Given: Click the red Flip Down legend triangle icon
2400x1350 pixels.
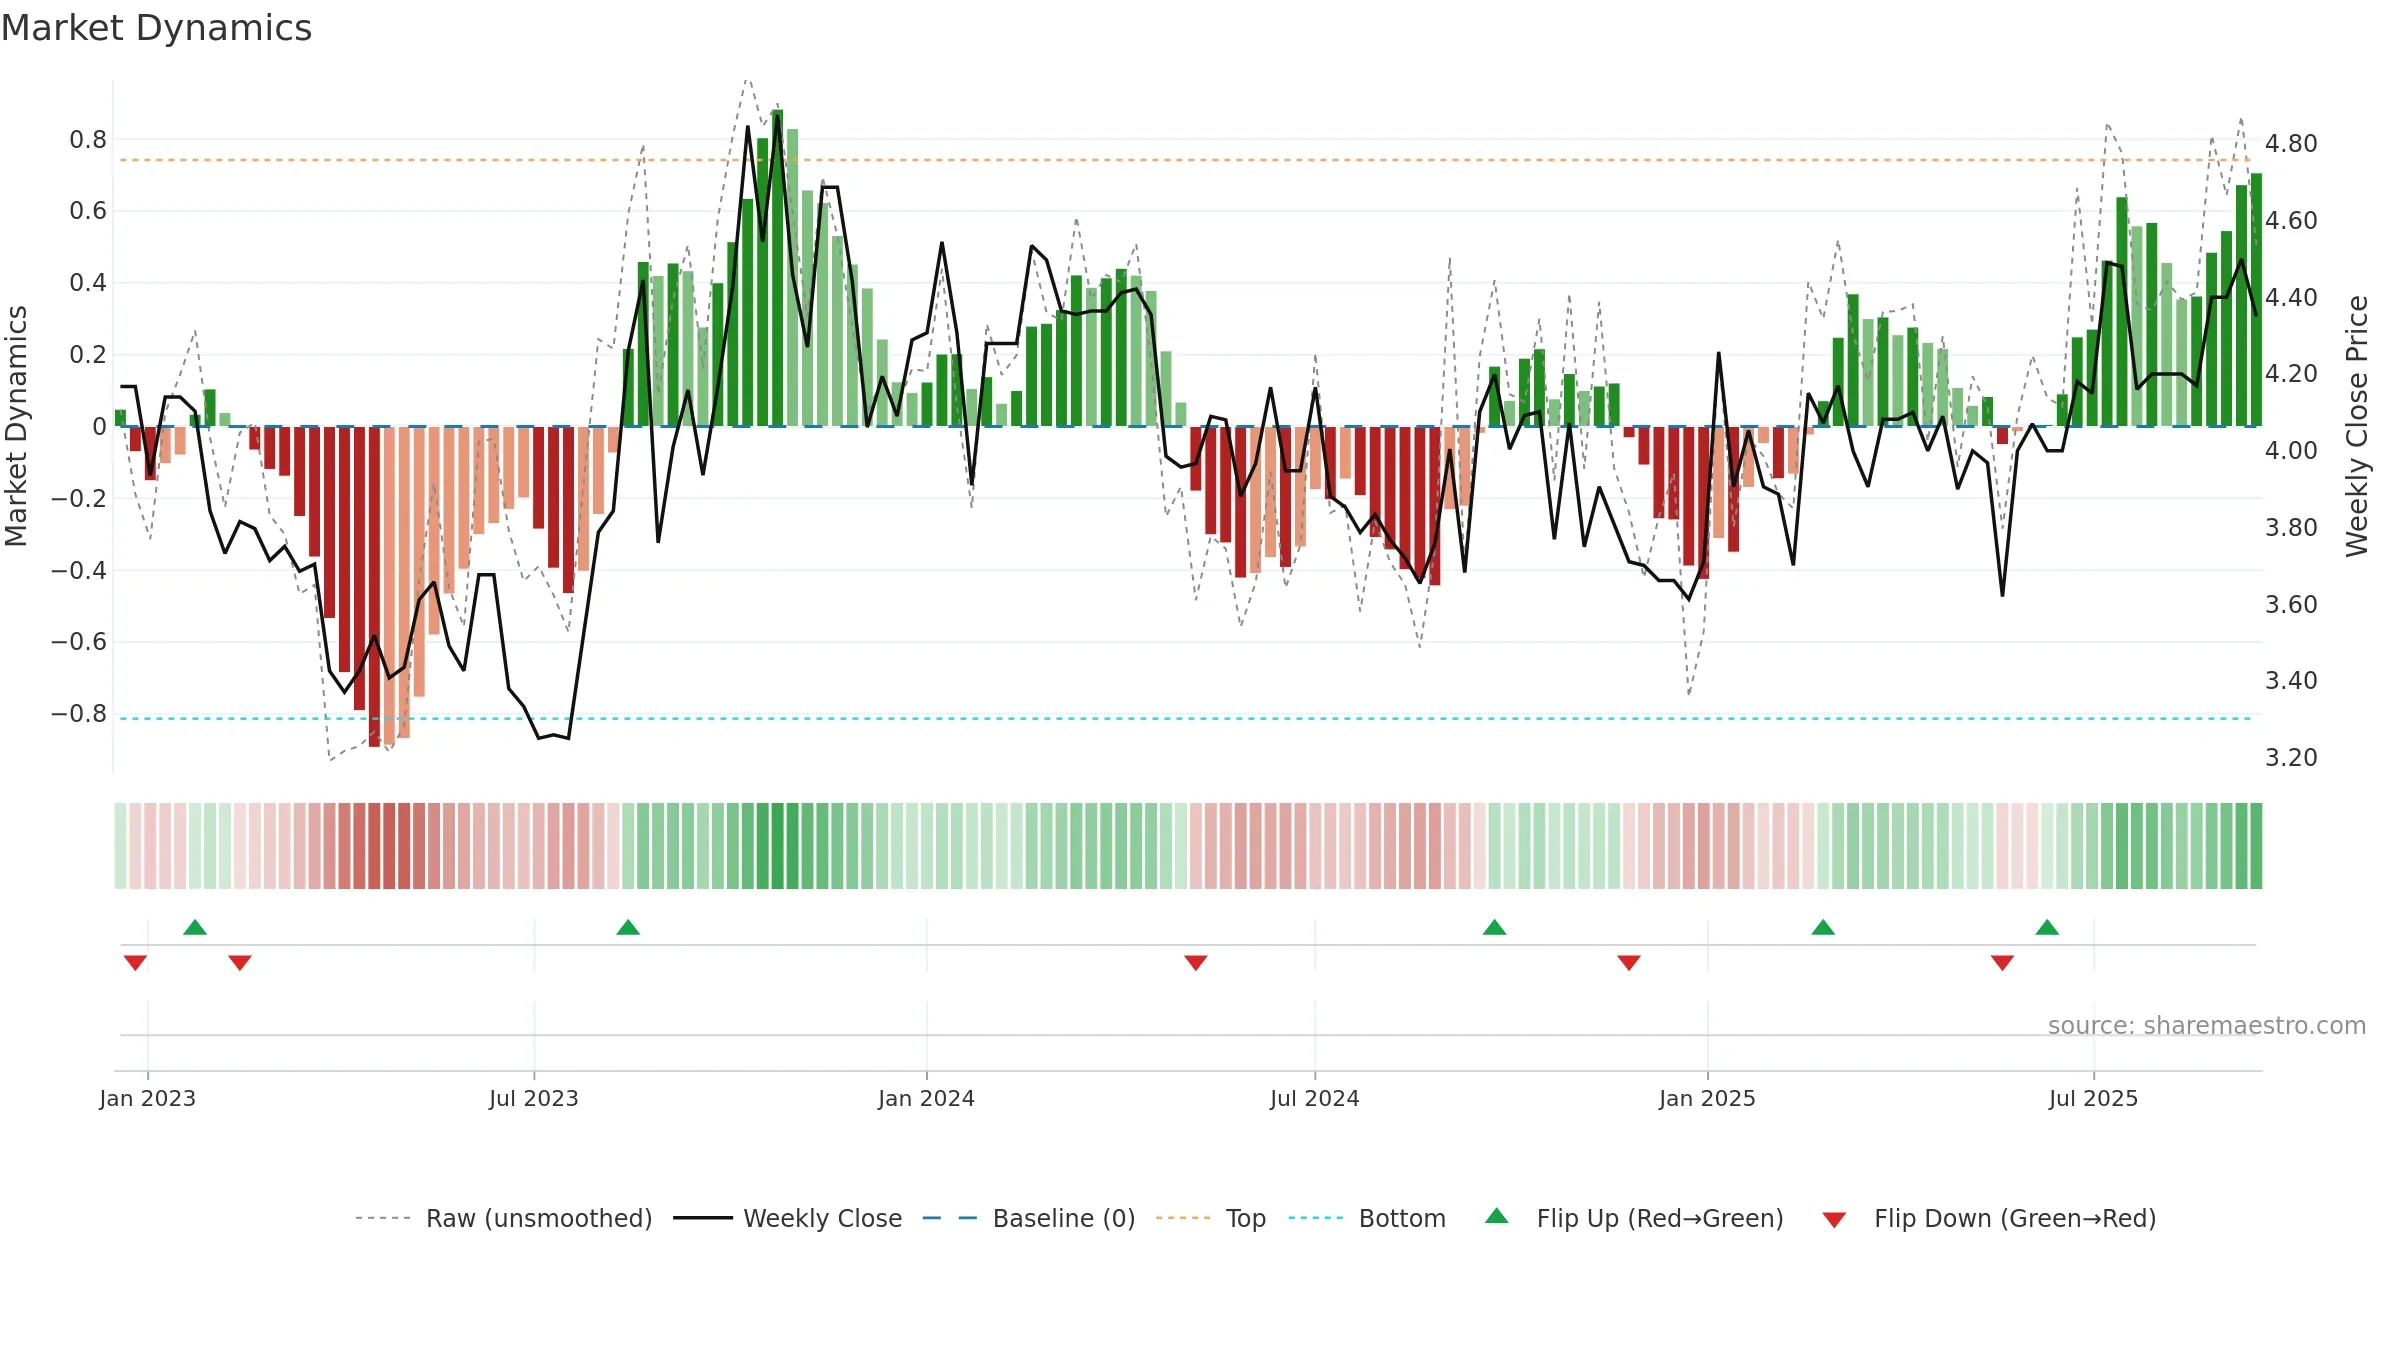Looking at the screenshot, I should (1834, 1220).
